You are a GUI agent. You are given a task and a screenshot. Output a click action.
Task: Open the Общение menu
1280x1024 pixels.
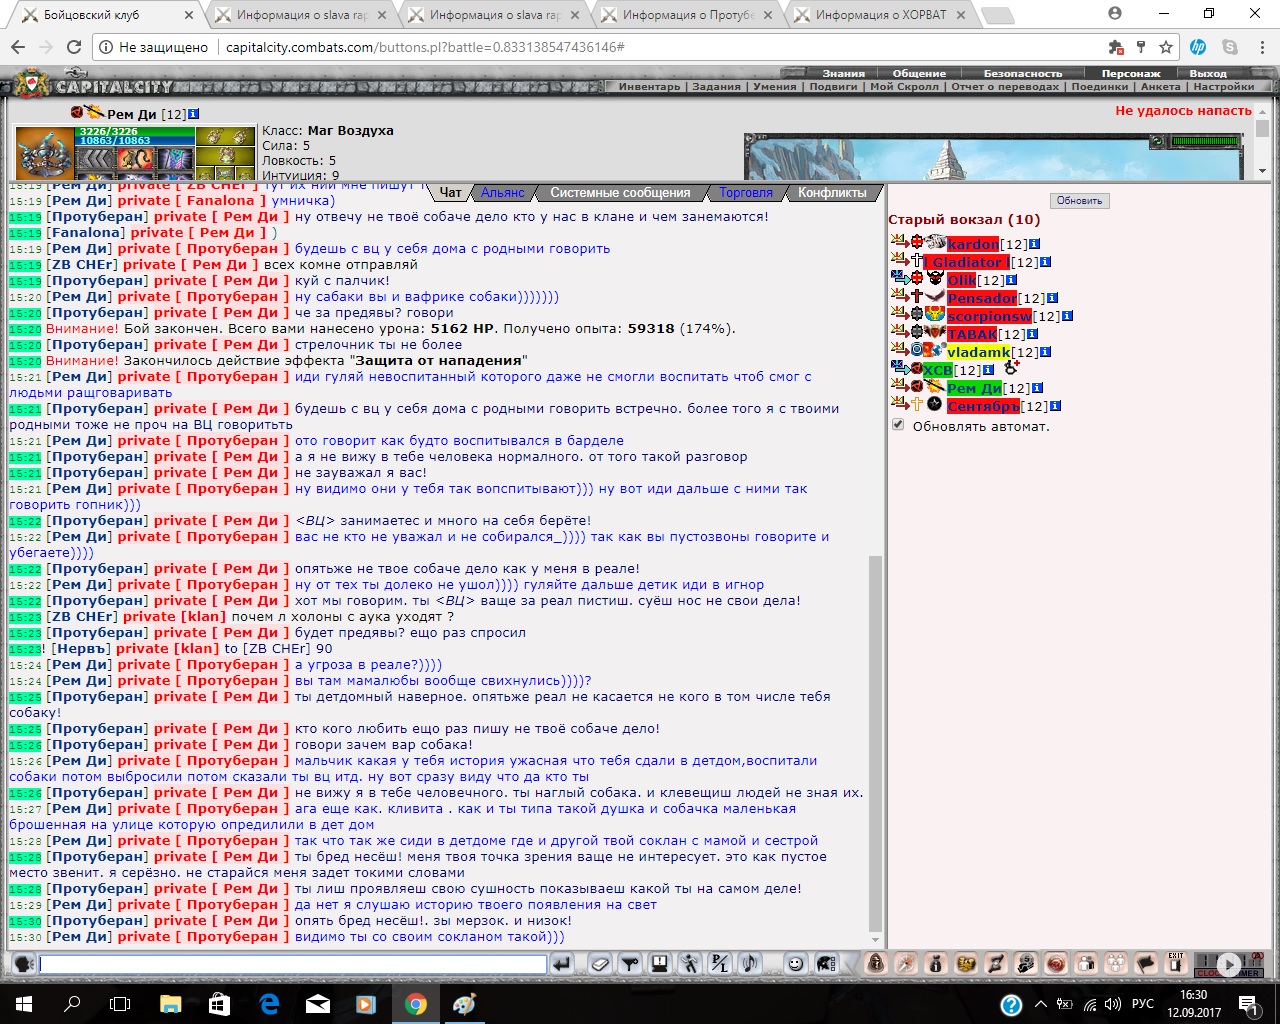pos(919,73)
